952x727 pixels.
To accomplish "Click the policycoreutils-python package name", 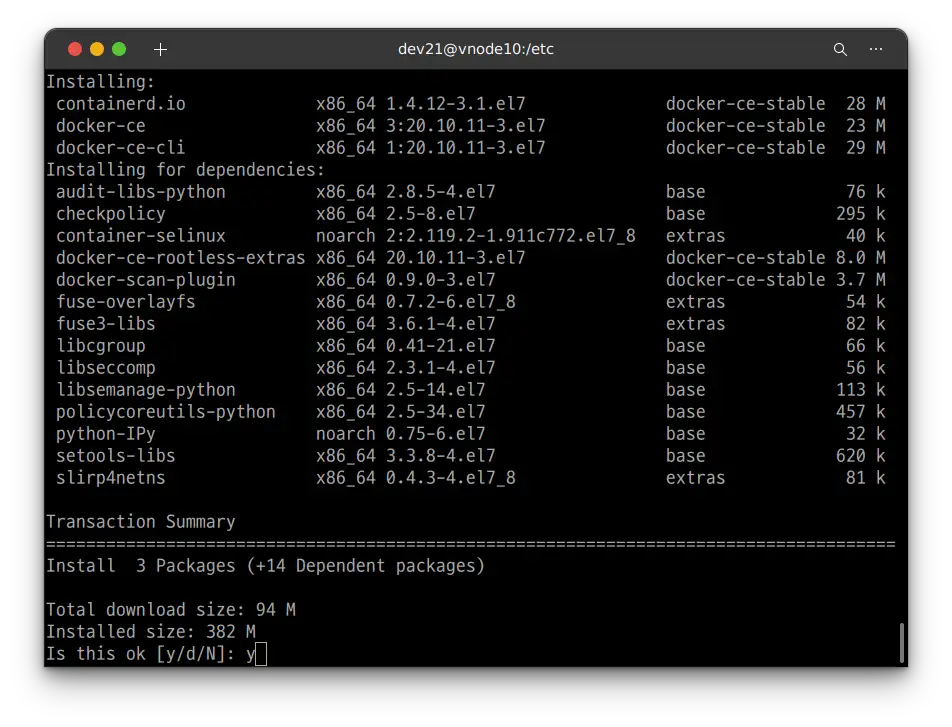I will pyautogui.click(x=166, y=412).
